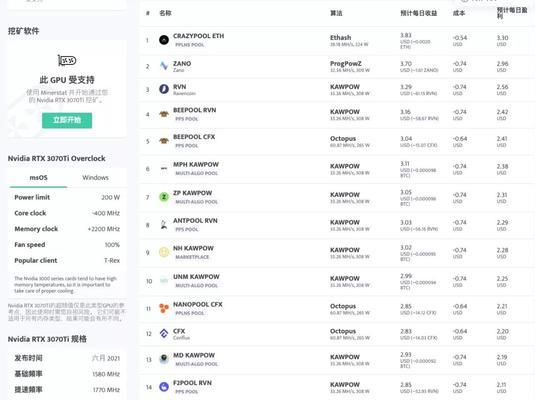Click Octopus algorithm in BEEPOOL CFX row
Viewport: 535px width, 400px height.
tap(343, 139)
